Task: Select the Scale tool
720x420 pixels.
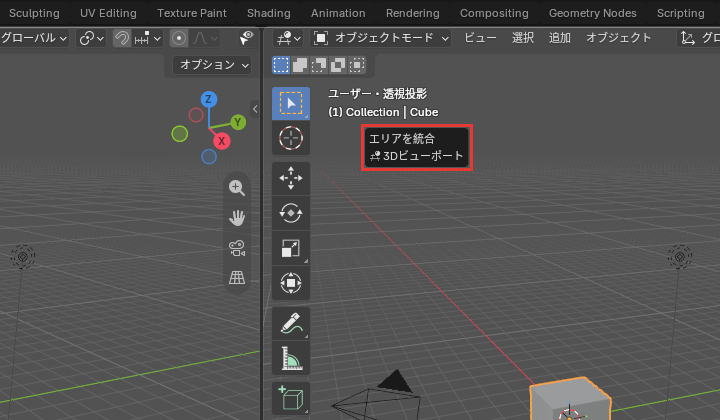Action: [291, 248]
